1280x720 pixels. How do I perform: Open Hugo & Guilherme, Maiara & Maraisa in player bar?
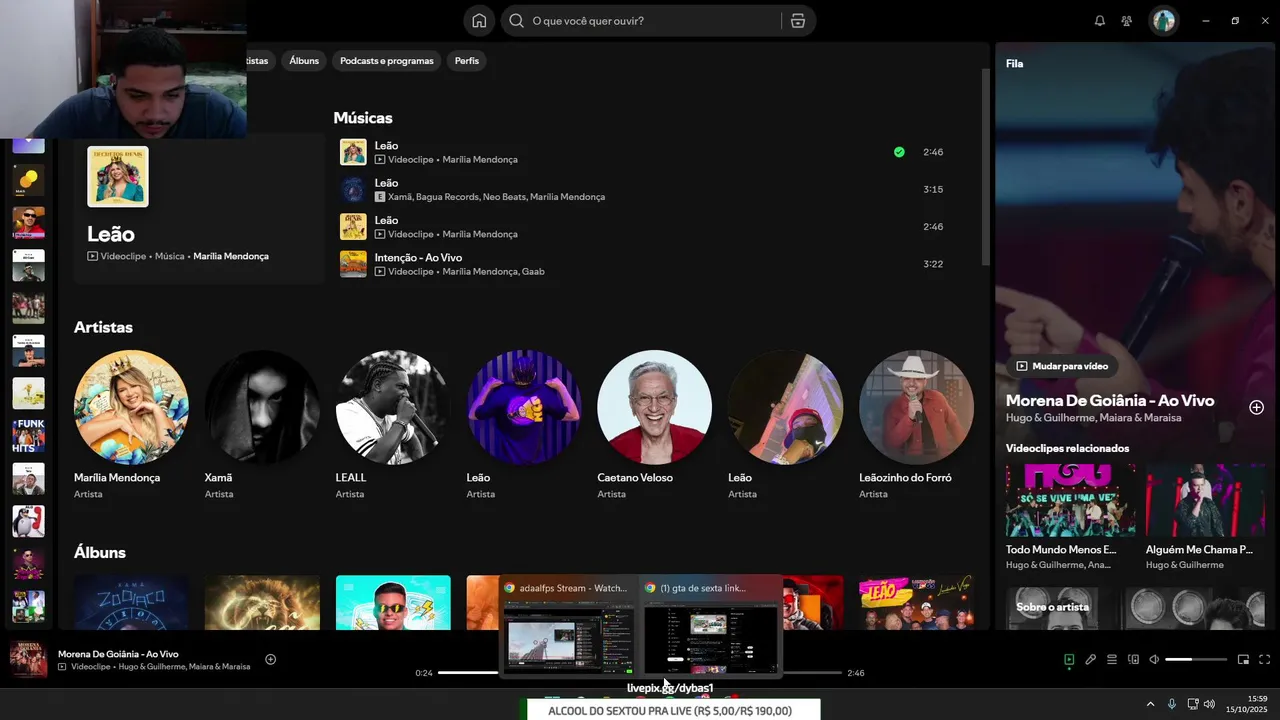point(185,667)
